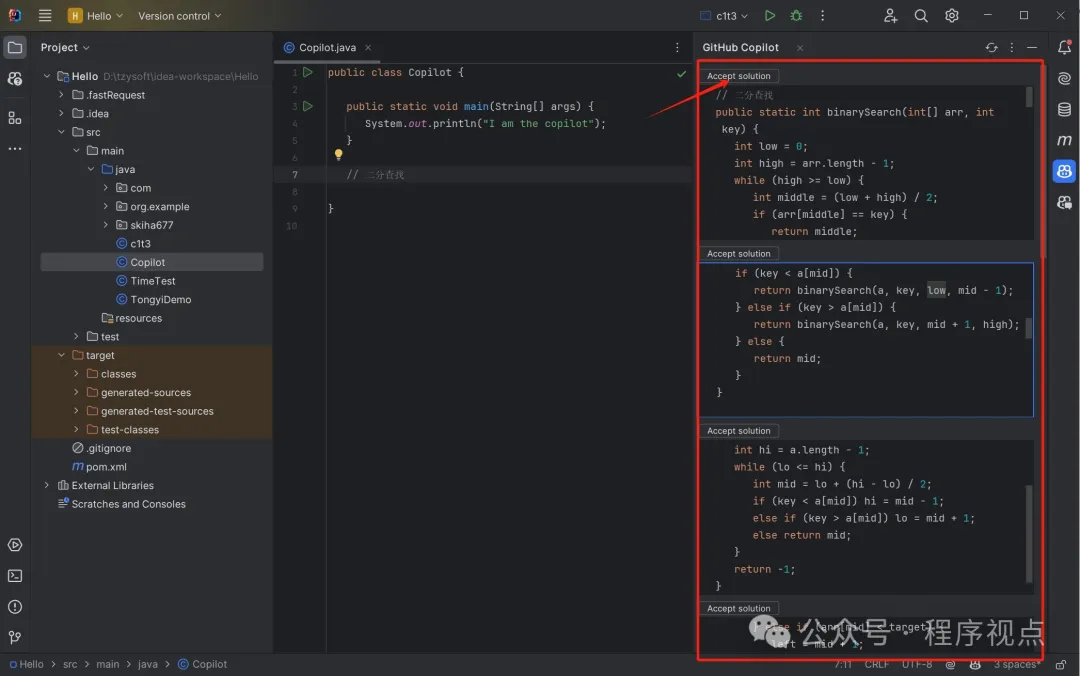Accept the recursive binarySearch solution

(x=738, y=254)
